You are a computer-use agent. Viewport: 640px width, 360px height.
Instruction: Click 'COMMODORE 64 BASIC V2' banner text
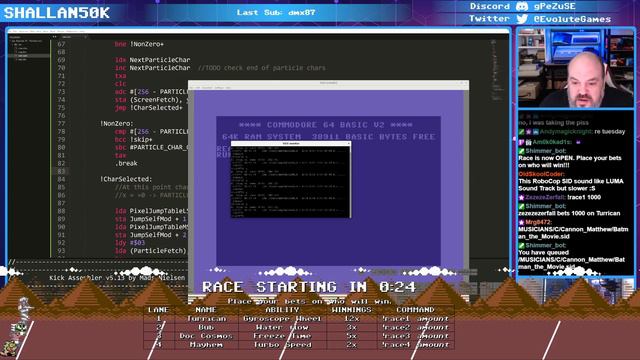pos(326,124)
